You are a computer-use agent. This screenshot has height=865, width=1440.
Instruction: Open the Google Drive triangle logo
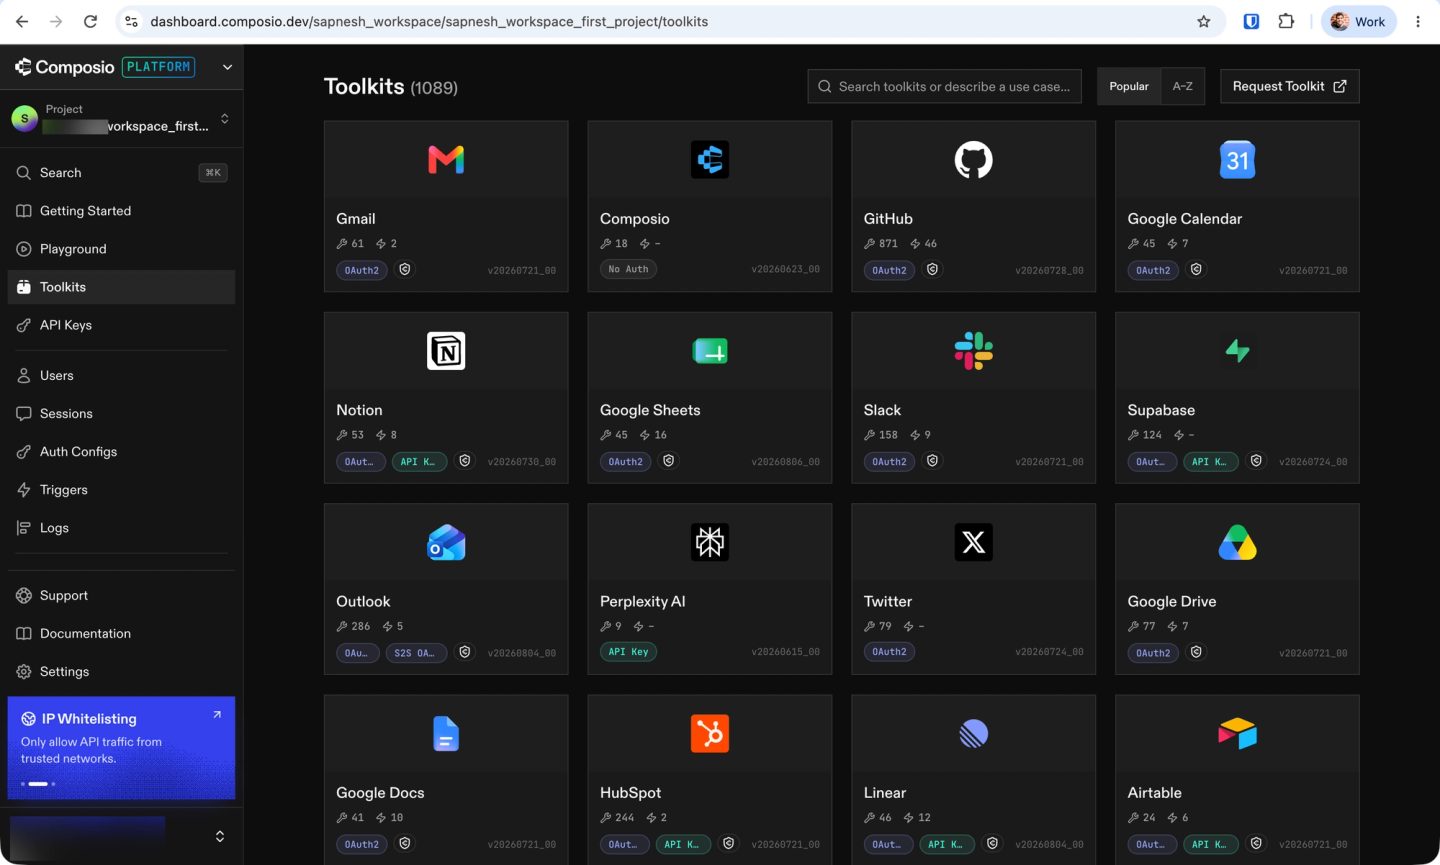pyautogui.click(x=1237, y=542)
